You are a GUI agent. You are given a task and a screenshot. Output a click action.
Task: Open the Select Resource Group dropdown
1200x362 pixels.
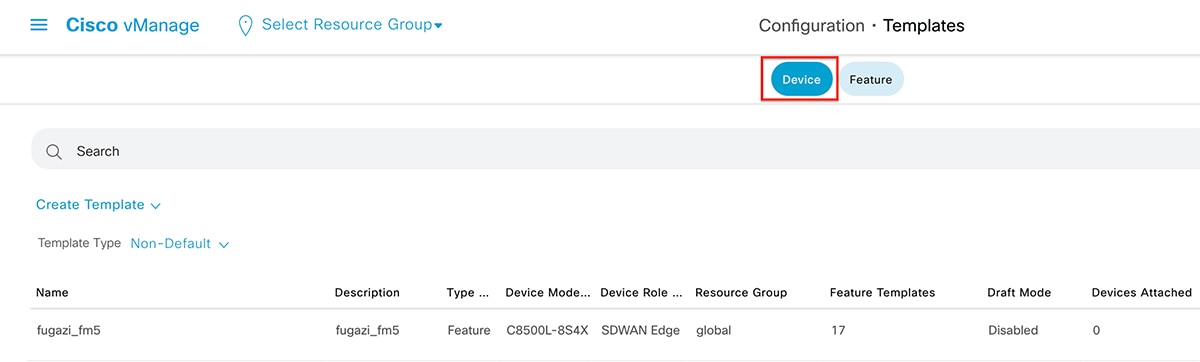352,25
